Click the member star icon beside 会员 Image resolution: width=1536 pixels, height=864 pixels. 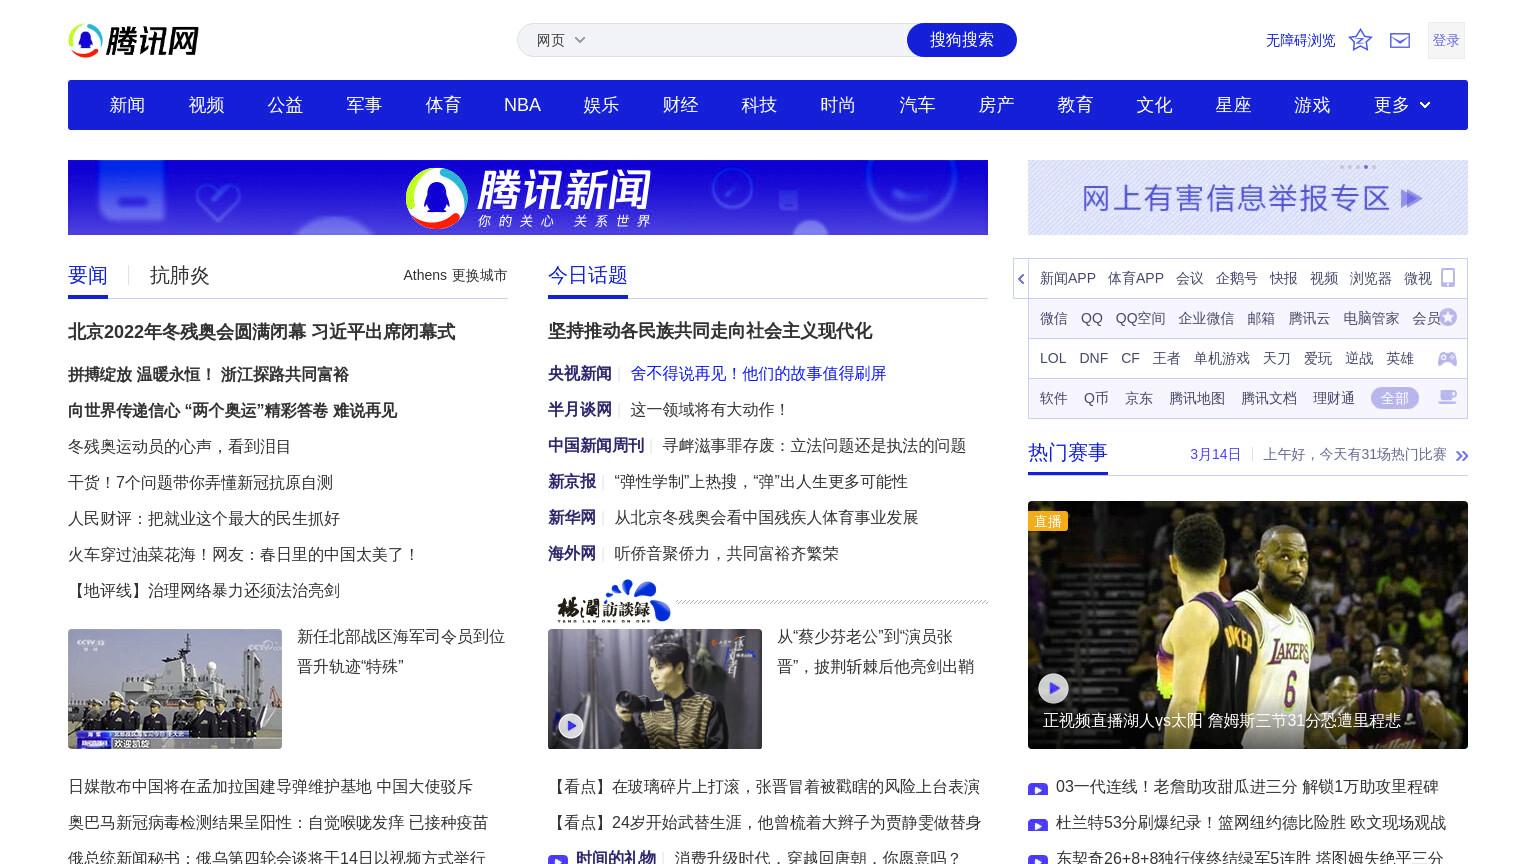(x=1448, y=318)
